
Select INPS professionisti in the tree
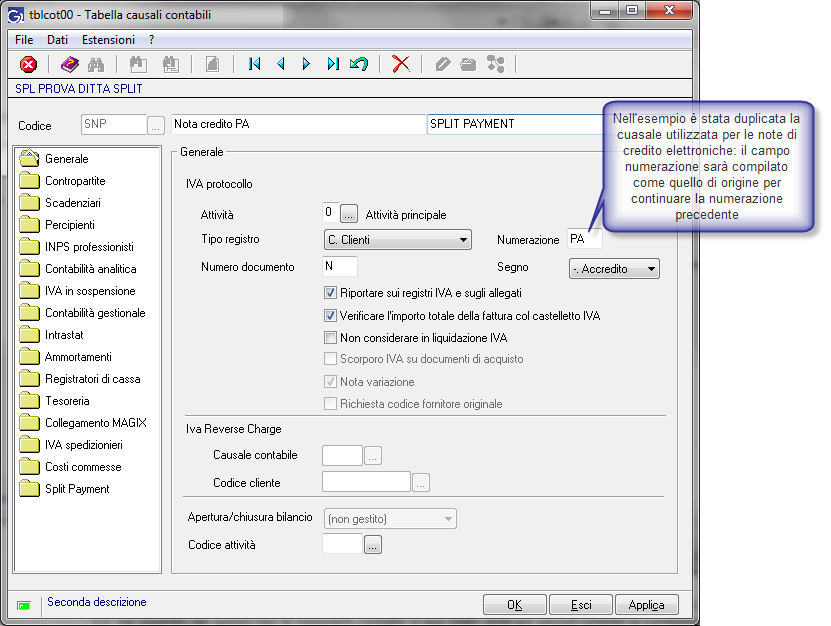[x=89, y=247]
